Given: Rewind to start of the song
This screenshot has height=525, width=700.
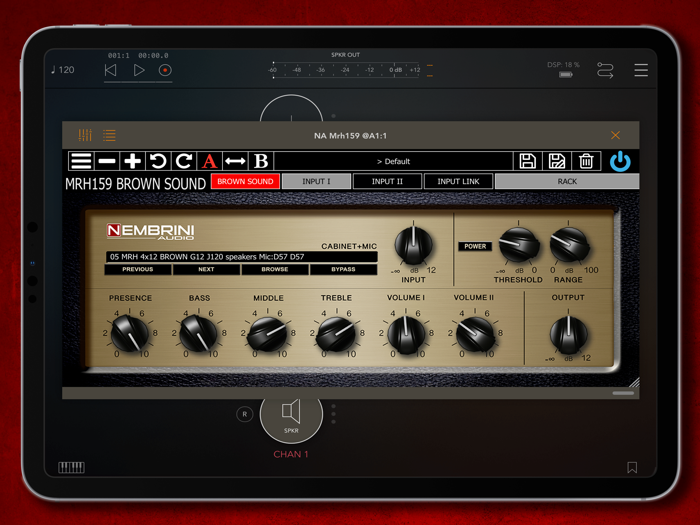Looking at the screenshot, I should pos(110,70).
